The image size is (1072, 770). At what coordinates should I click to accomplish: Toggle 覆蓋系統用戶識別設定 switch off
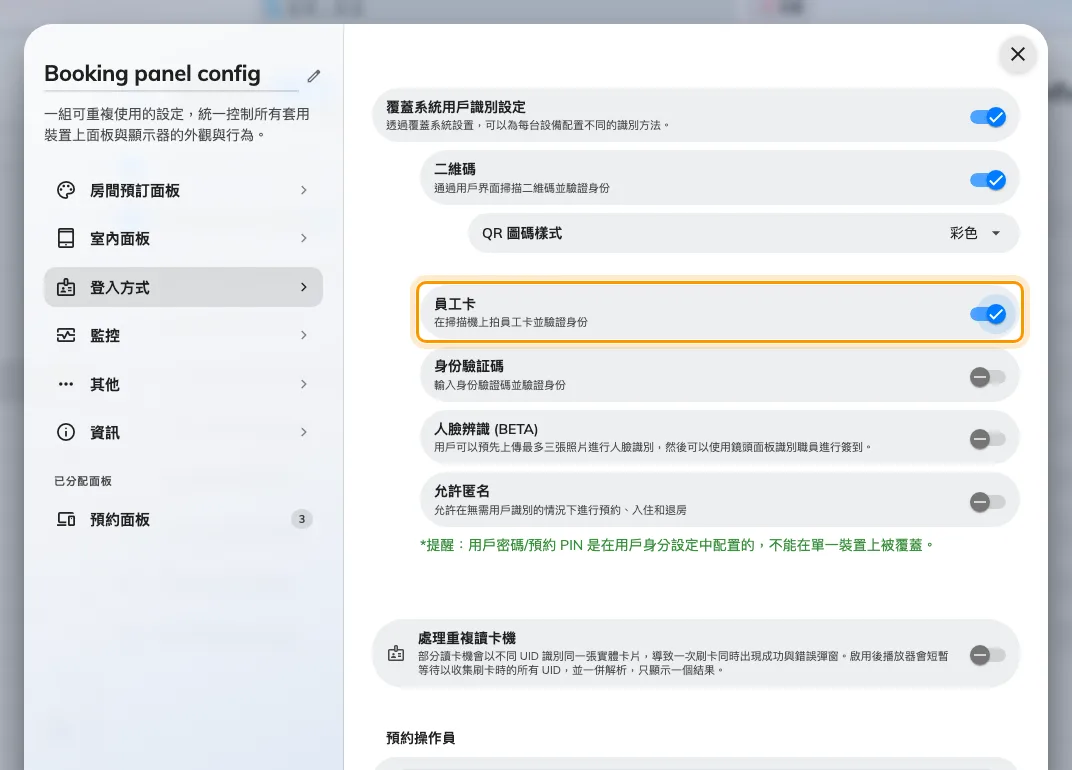(988, 117)
